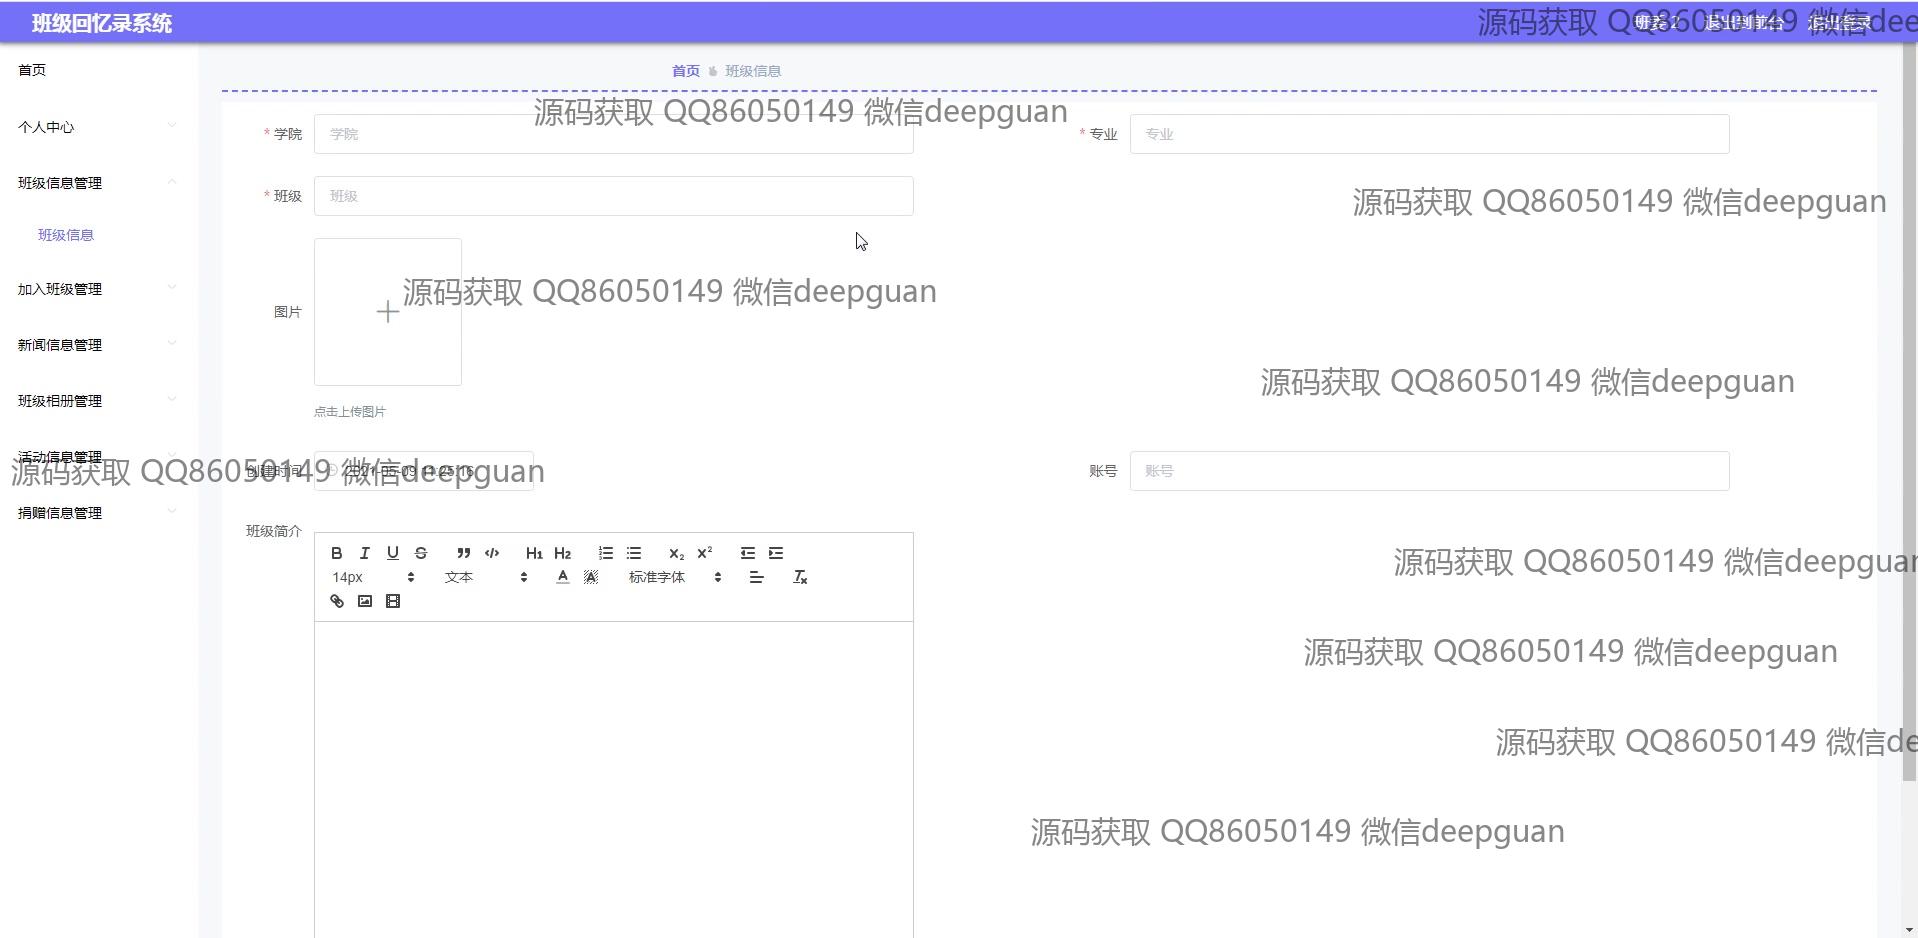Viewport: 1918px width, 938px height.
Task: Click the 班级 input field
Action: [x=614, y=196]
